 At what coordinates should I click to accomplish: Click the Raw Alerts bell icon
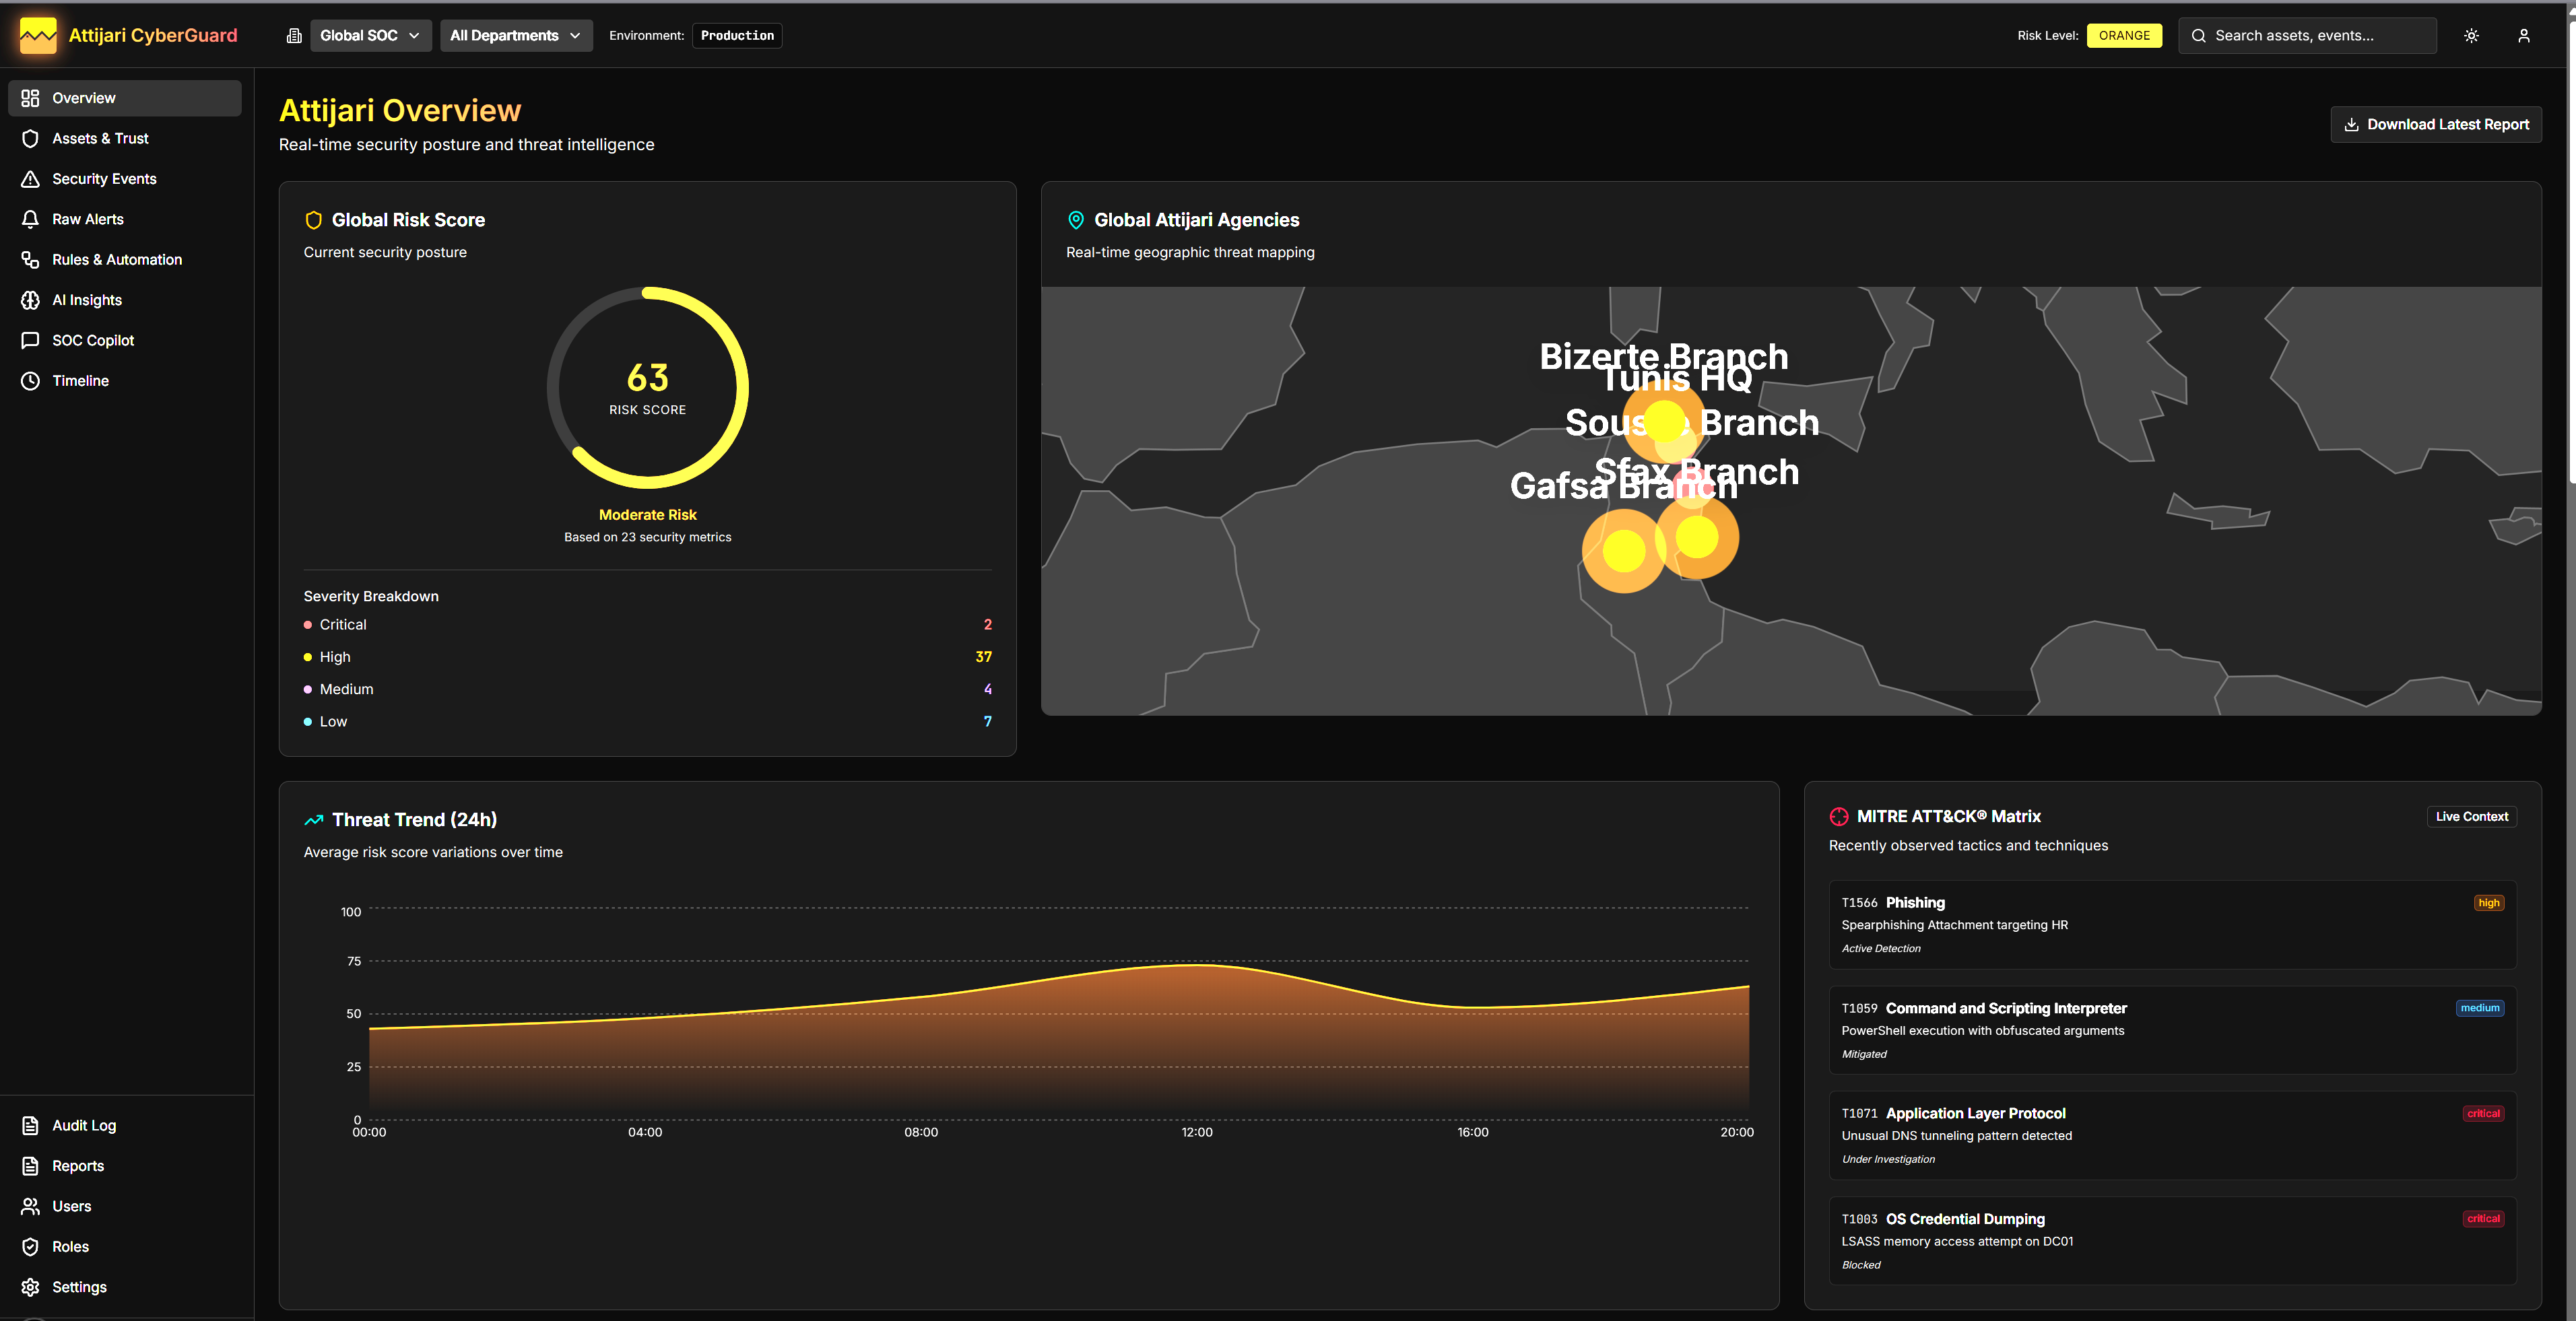pos(30,219)
